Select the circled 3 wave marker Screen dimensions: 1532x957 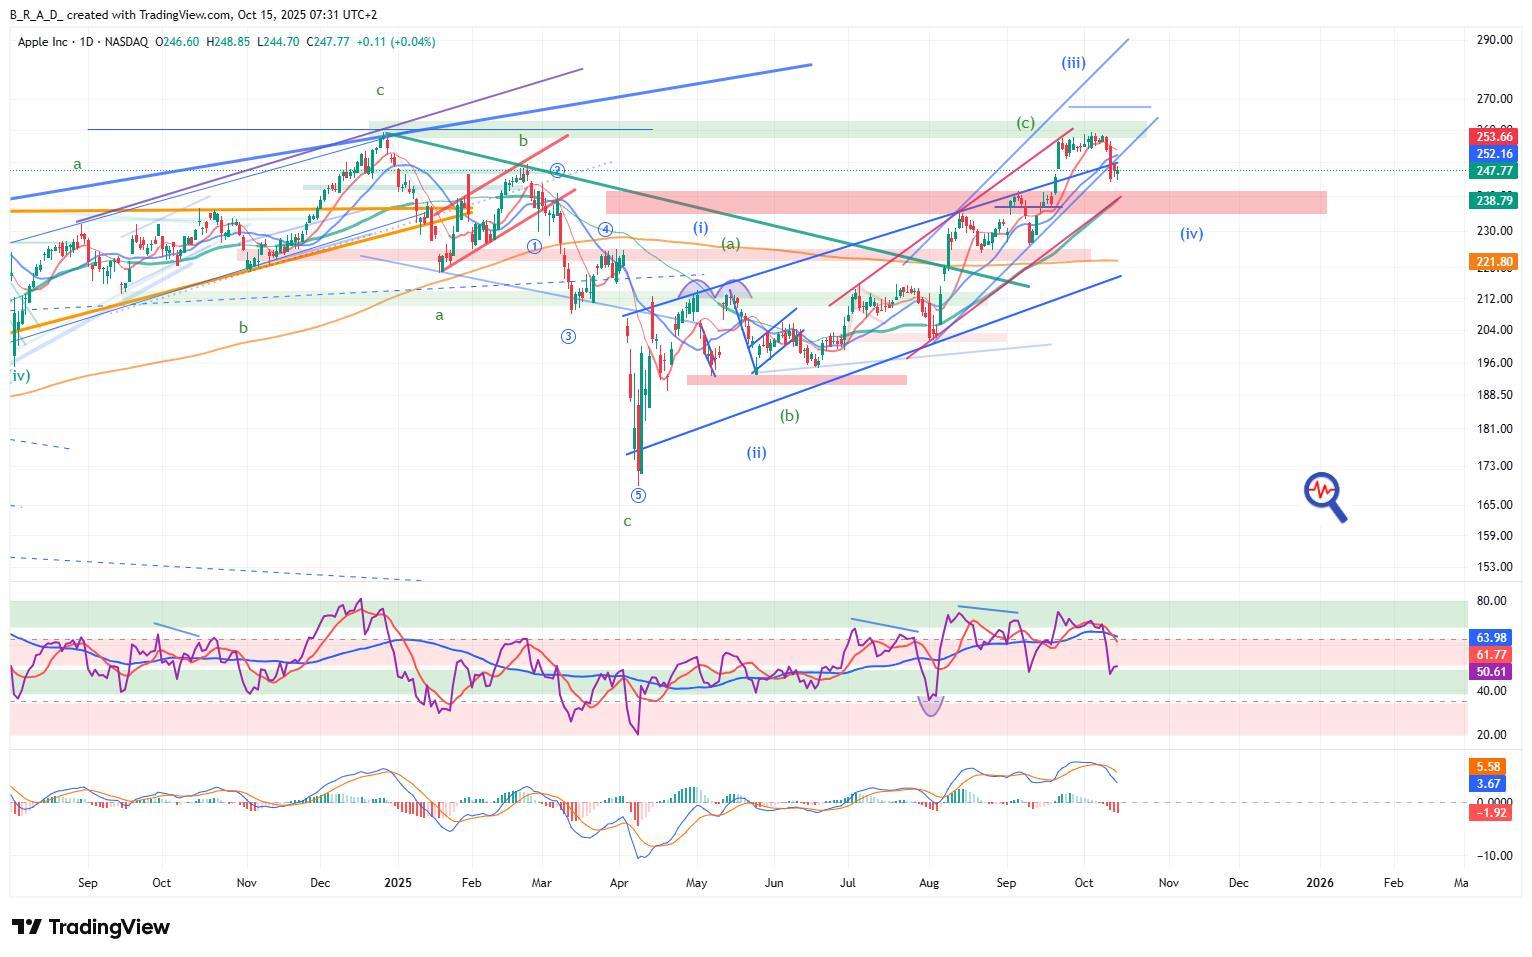tap(568, 336)
